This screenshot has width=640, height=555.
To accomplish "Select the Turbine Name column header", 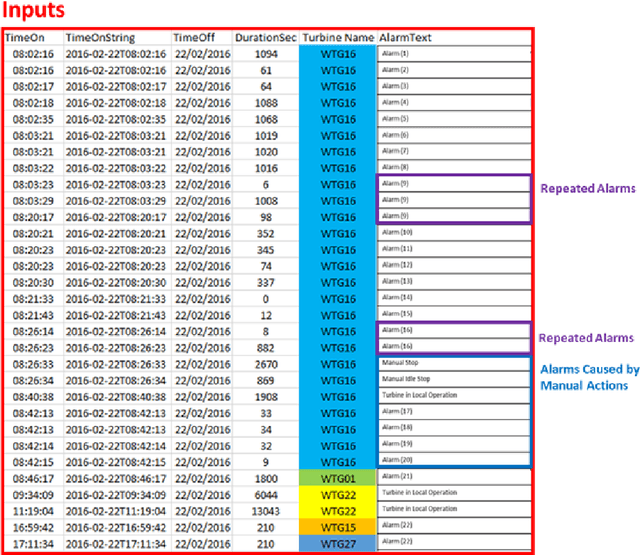I will pyautogui.click(x=338, y=38).
